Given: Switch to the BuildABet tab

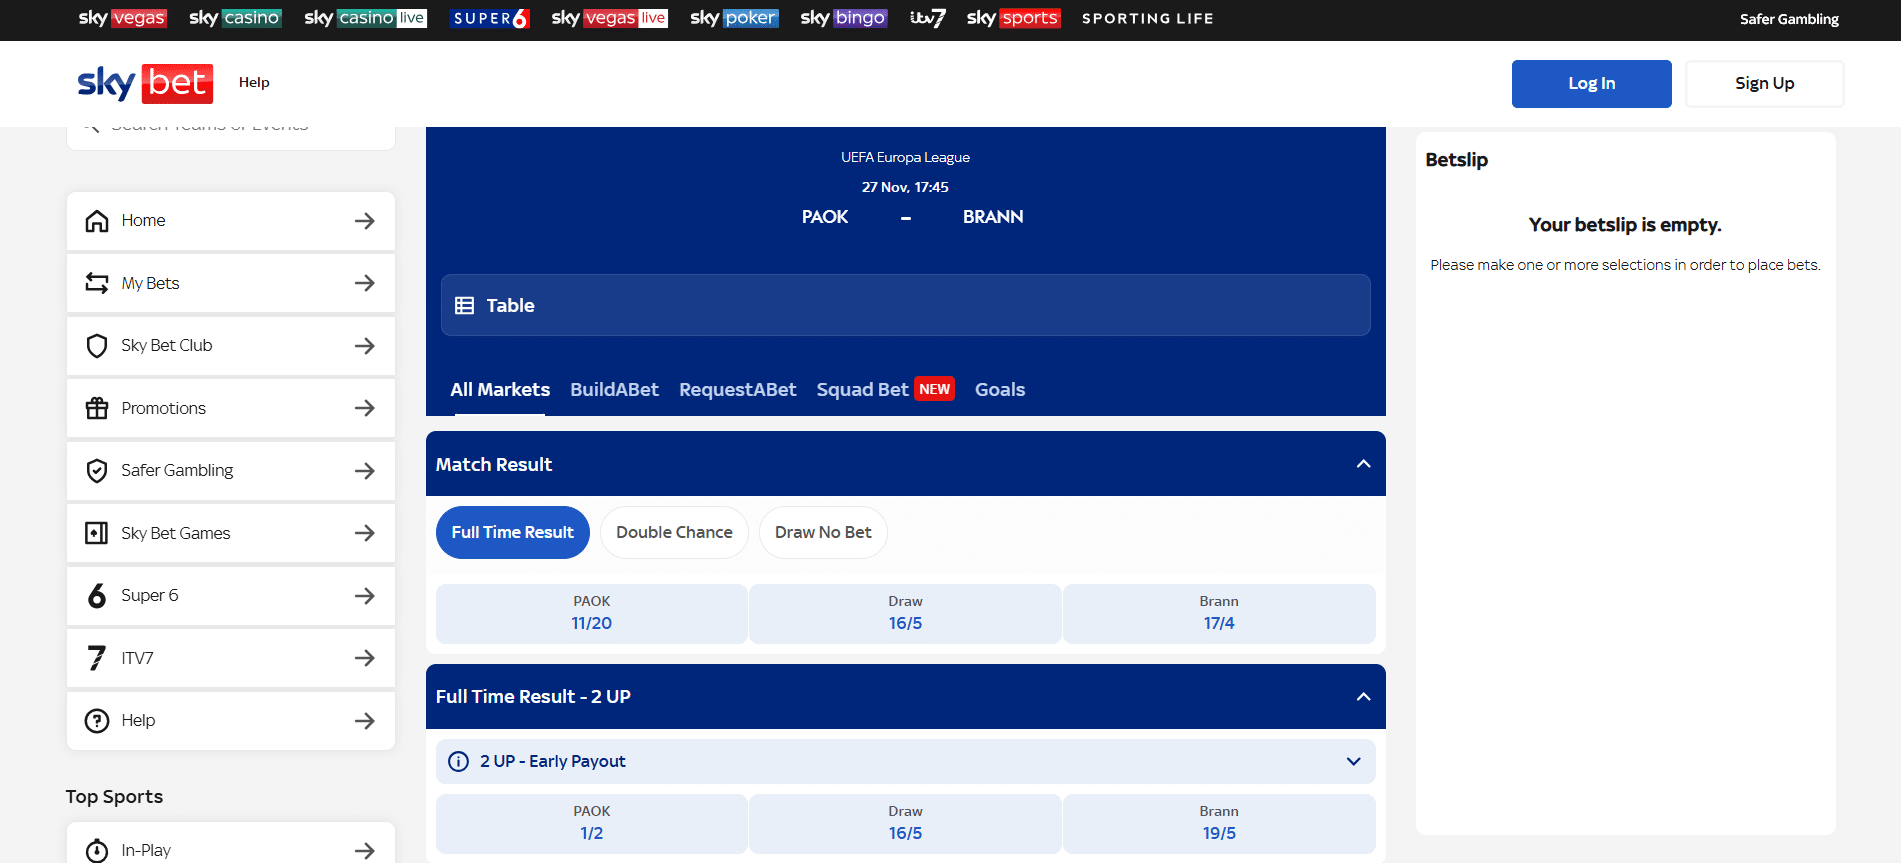Looking at the screenshot, I should pos(615,390).
